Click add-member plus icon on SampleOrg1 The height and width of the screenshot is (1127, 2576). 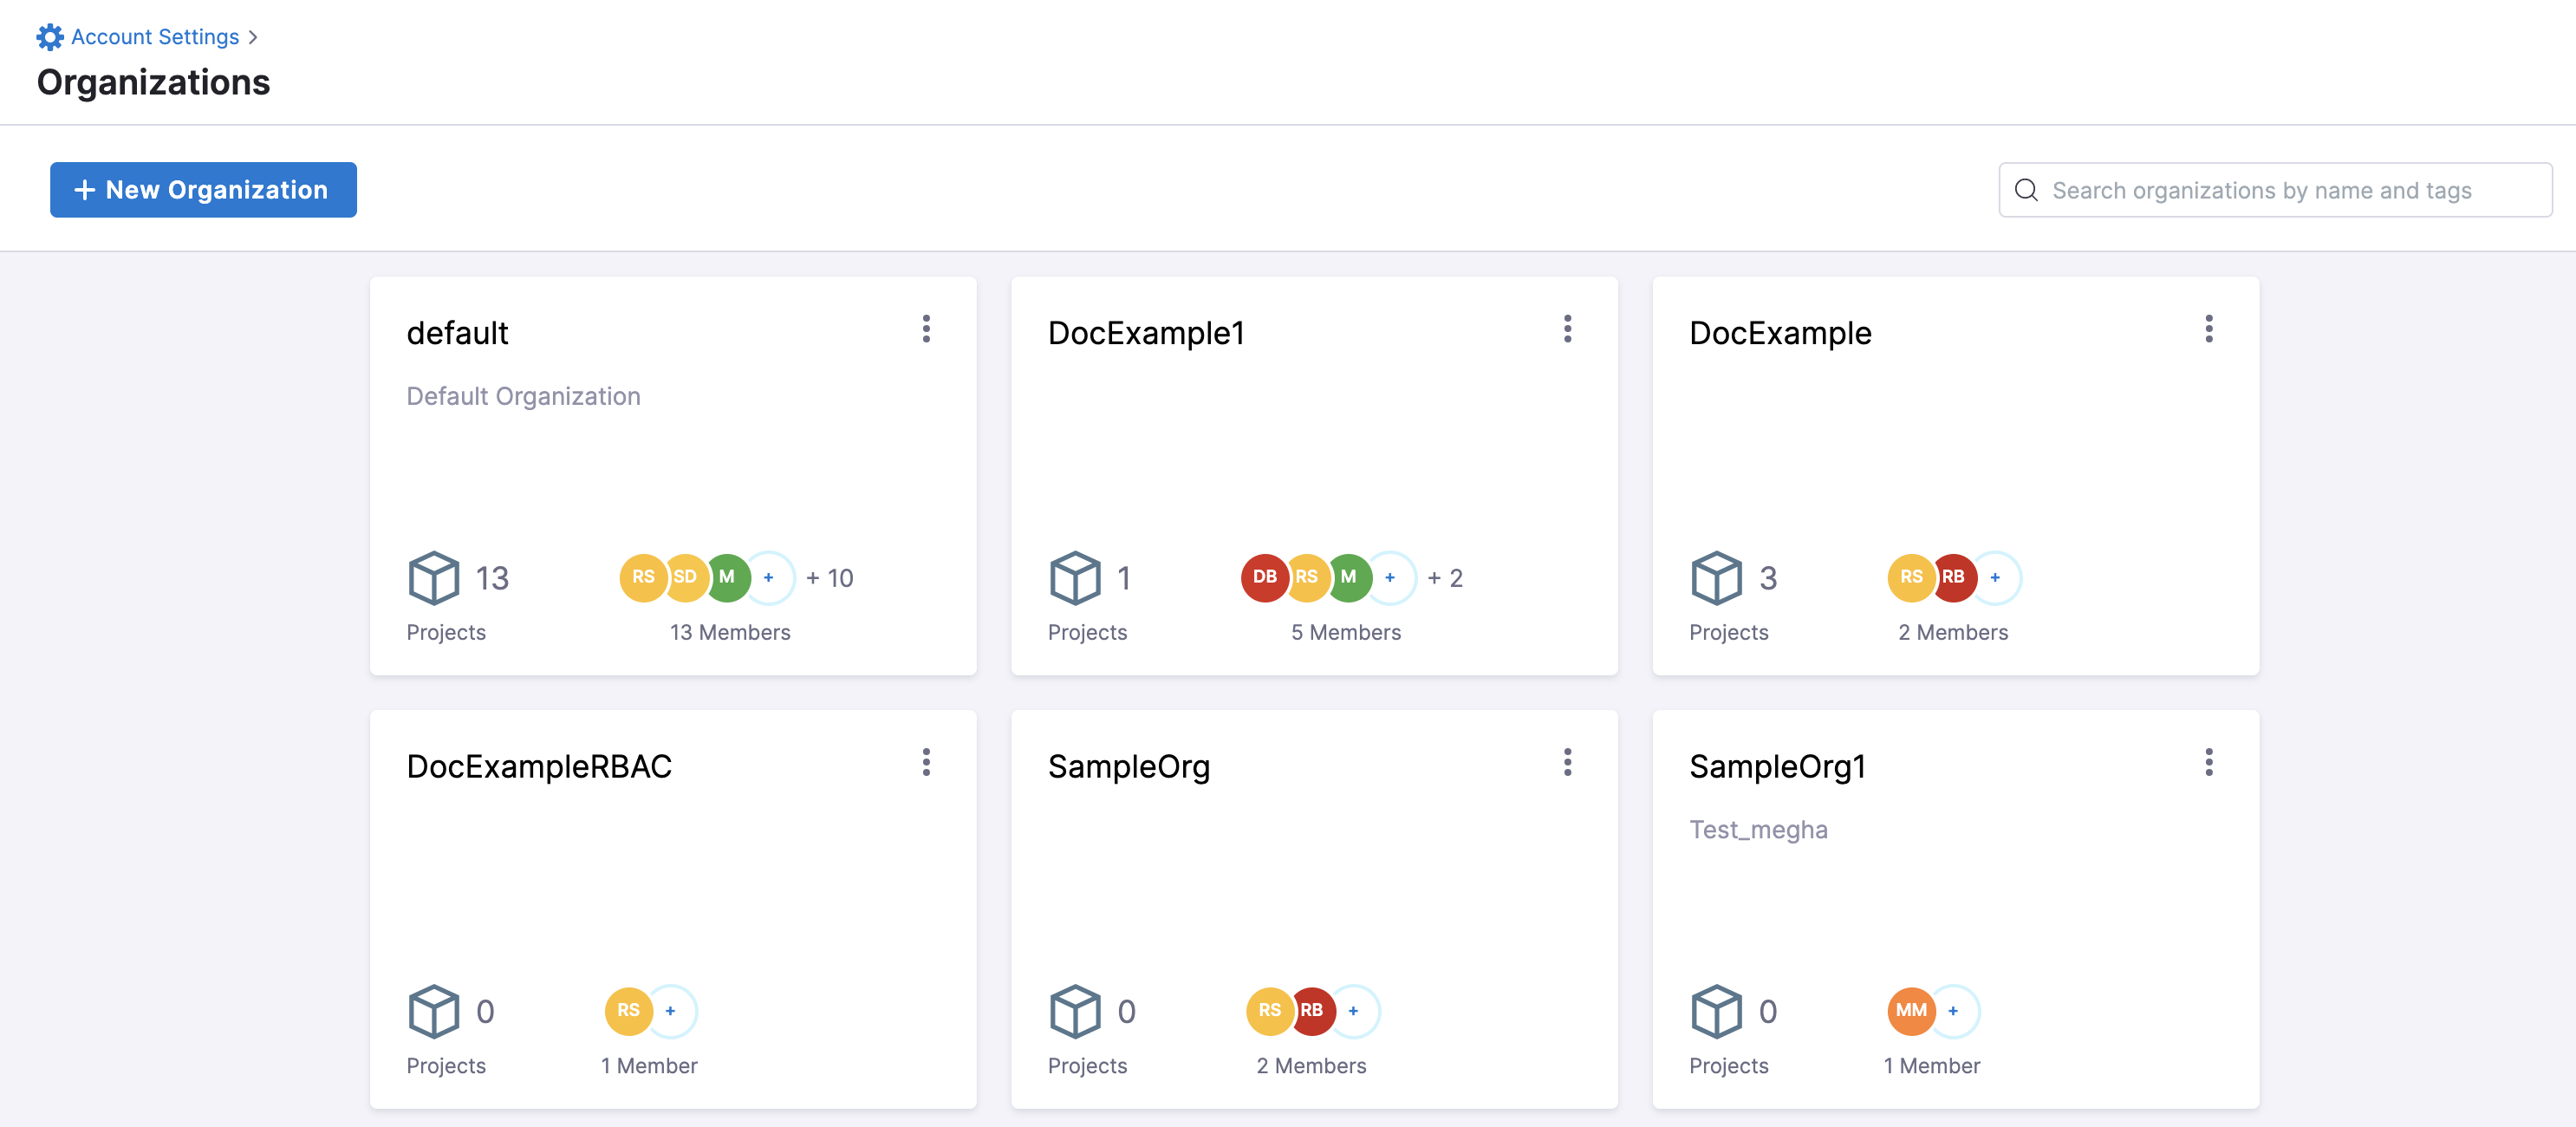(1952, 1011)
